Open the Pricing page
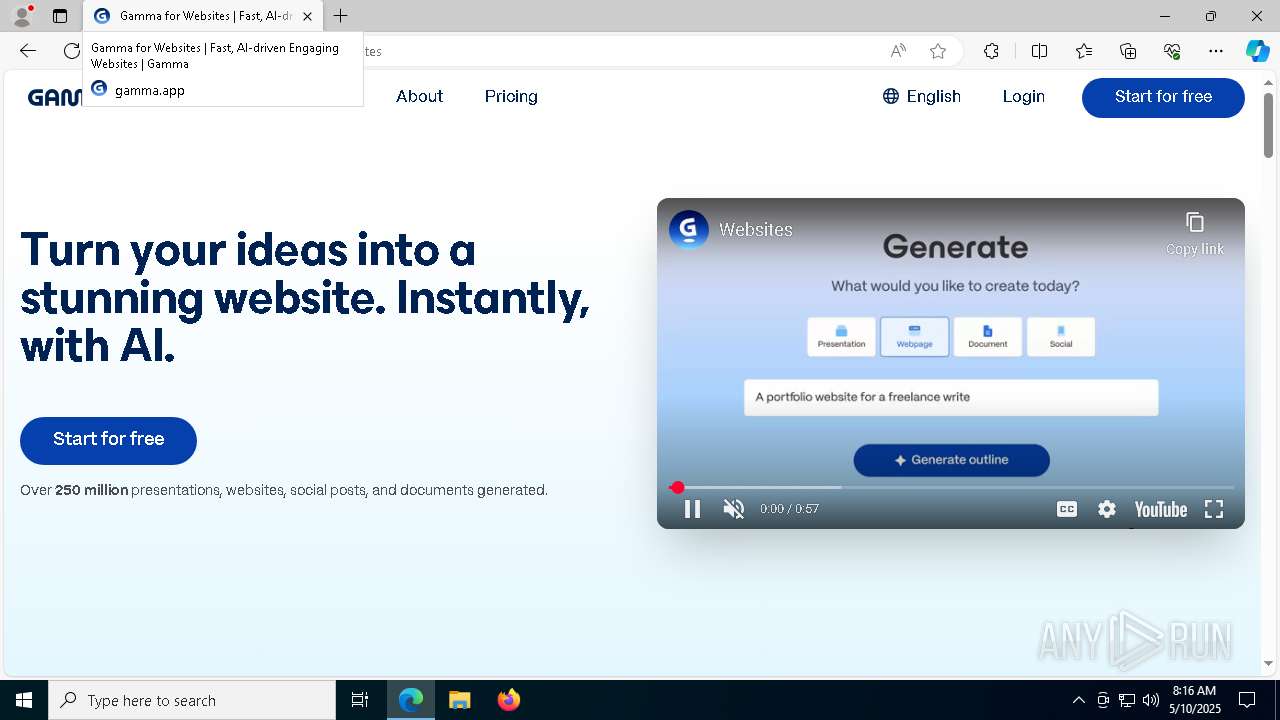Image resolution: width=1280 pixels, height=720 pixels. click(511, 97)
